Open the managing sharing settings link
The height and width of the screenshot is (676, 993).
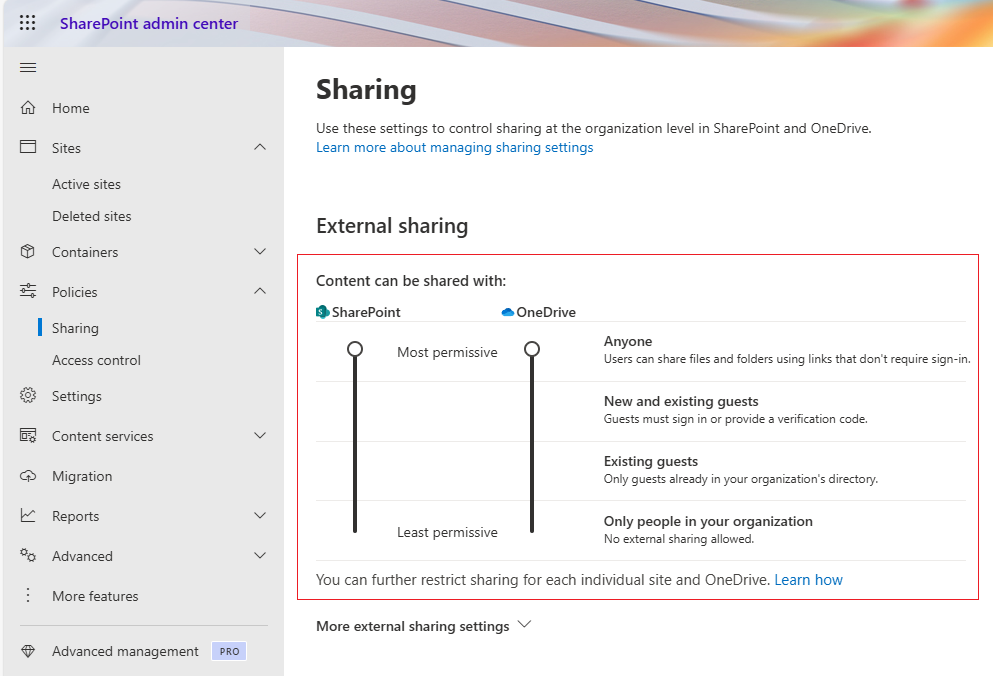click(x=455, y=146)
